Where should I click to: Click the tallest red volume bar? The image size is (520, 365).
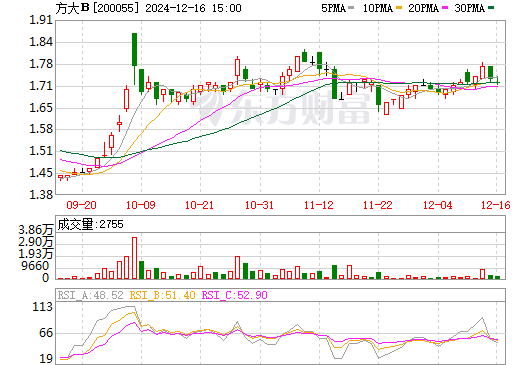134,258
